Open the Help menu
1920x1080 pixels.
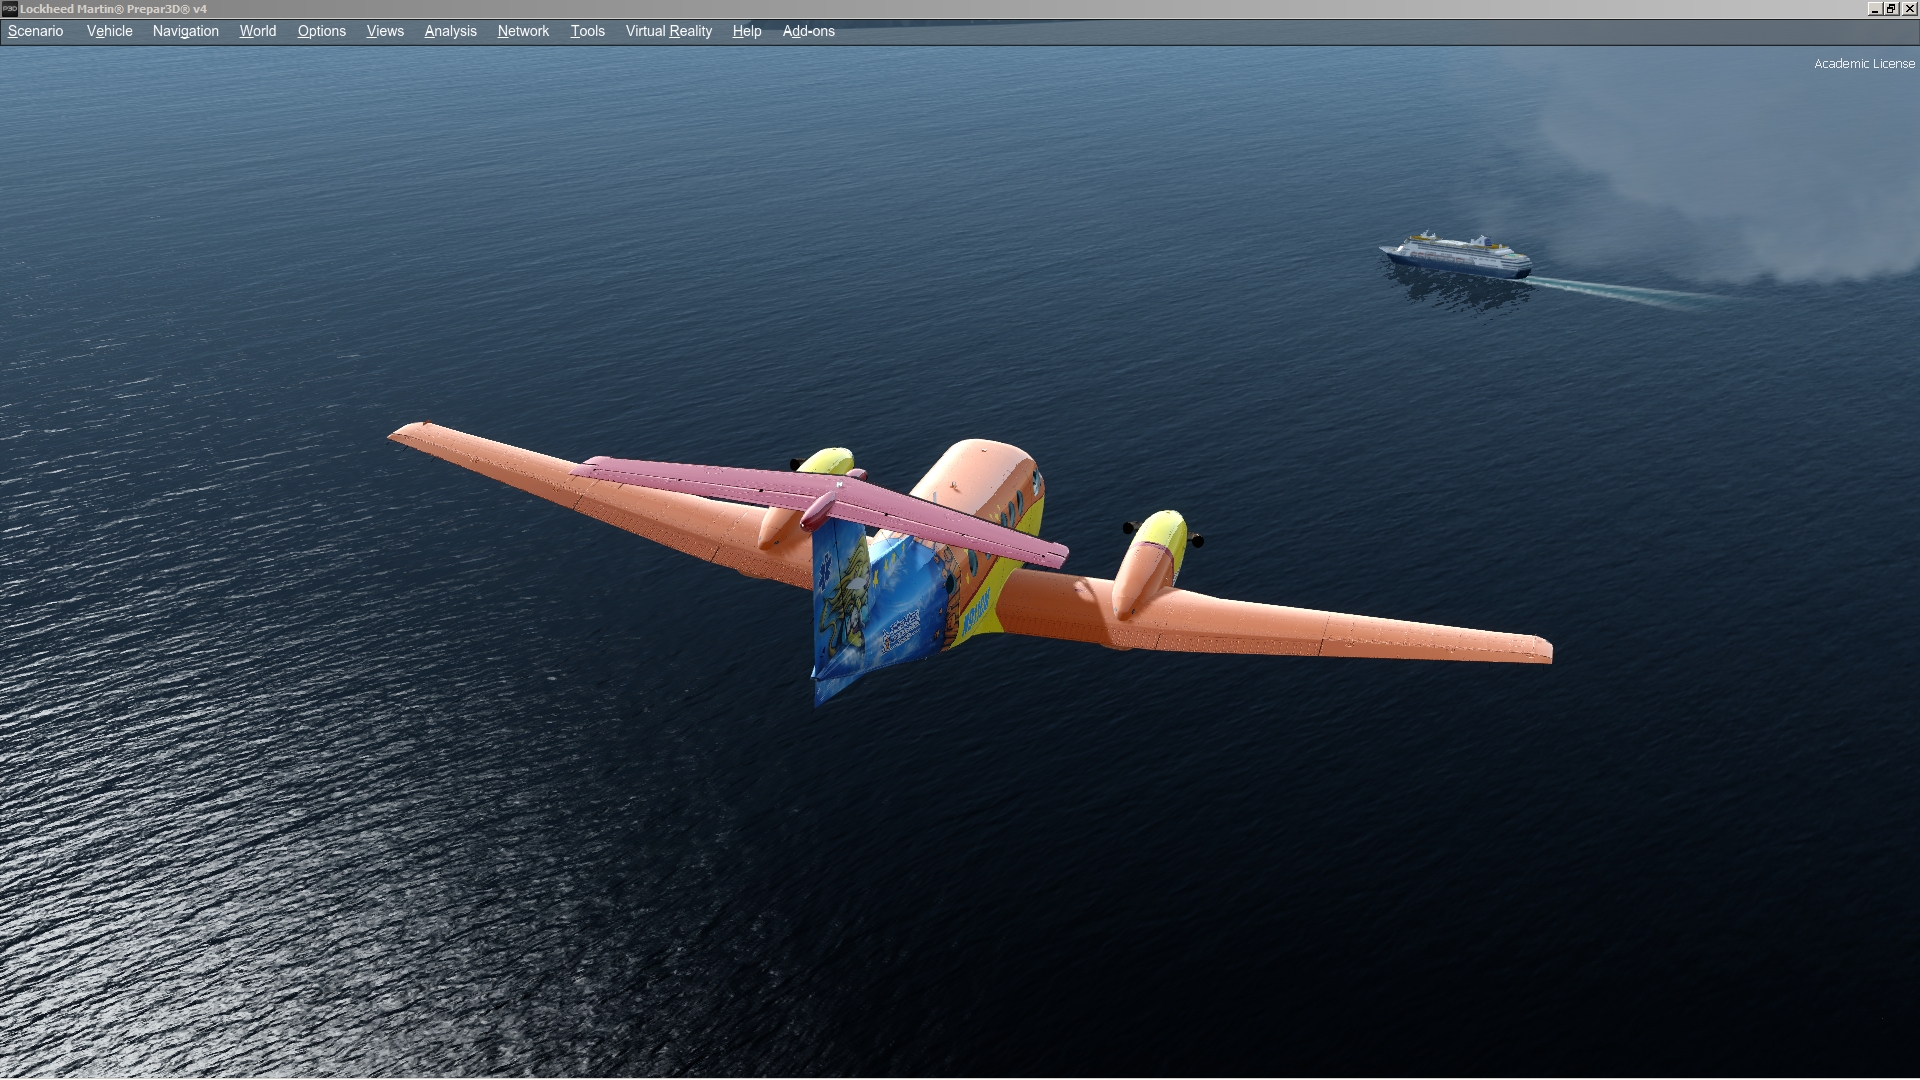(x=746, y=31)
